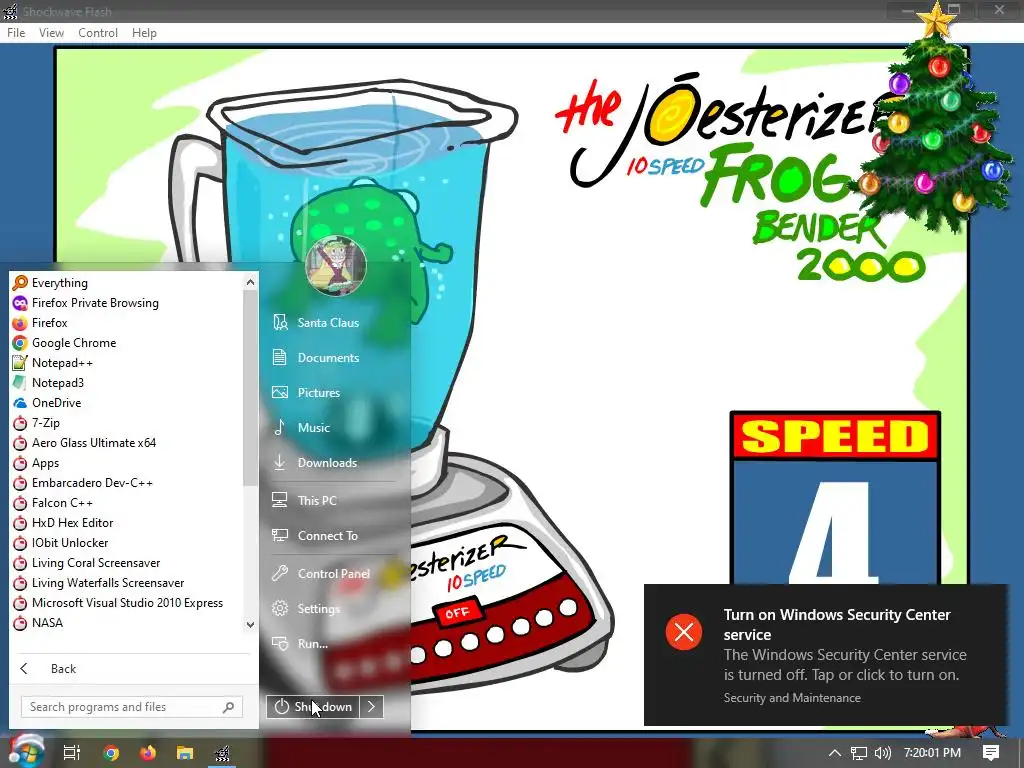This screenshot has height=768, width=1024.
Task: Open Documents icon in start menu
Action: [x=280, y=358]
